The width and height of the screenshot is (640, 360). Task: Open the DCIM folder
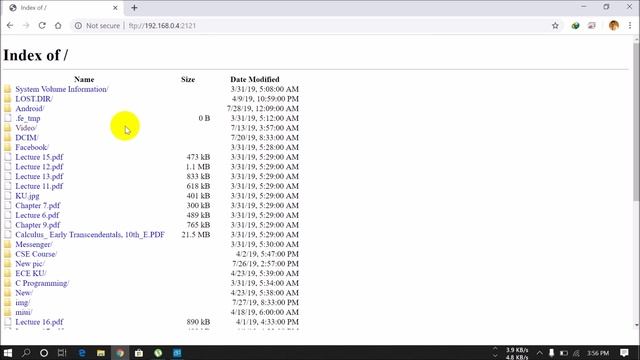(27, 138)
